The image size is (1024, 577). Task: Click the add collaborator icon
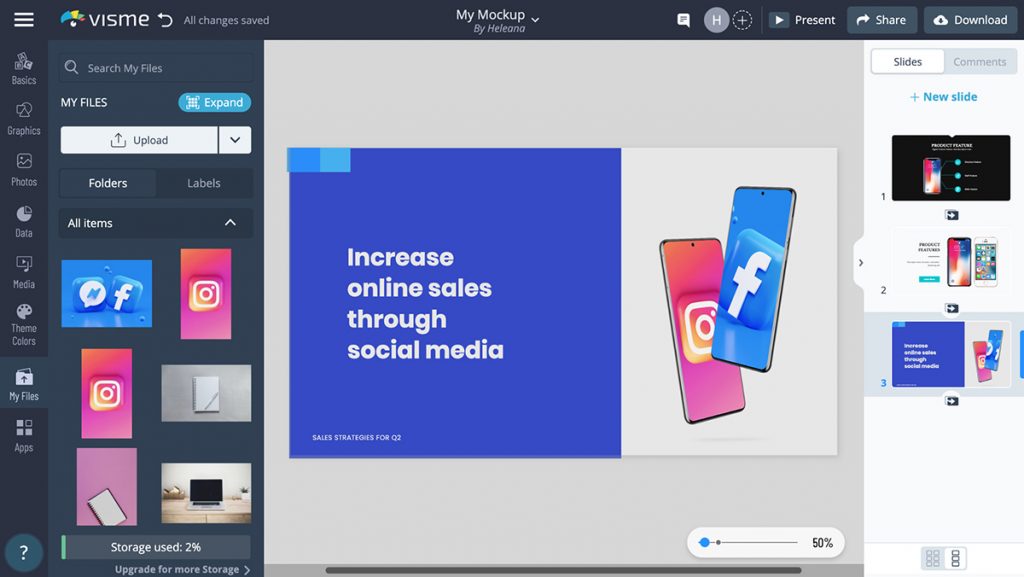pyautogui.click(x=742, y=19)
